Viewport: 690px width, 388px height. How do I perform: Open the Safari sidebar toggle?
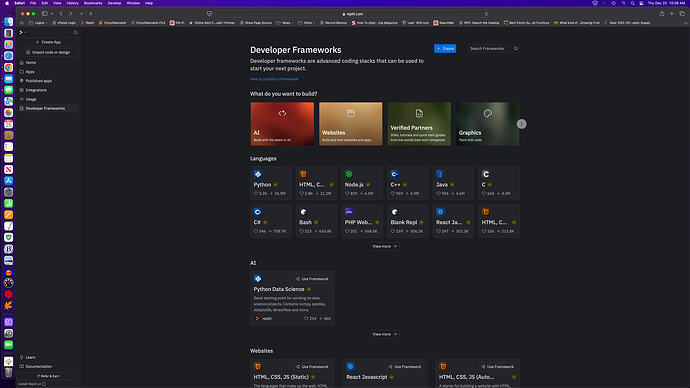[44, 14]
